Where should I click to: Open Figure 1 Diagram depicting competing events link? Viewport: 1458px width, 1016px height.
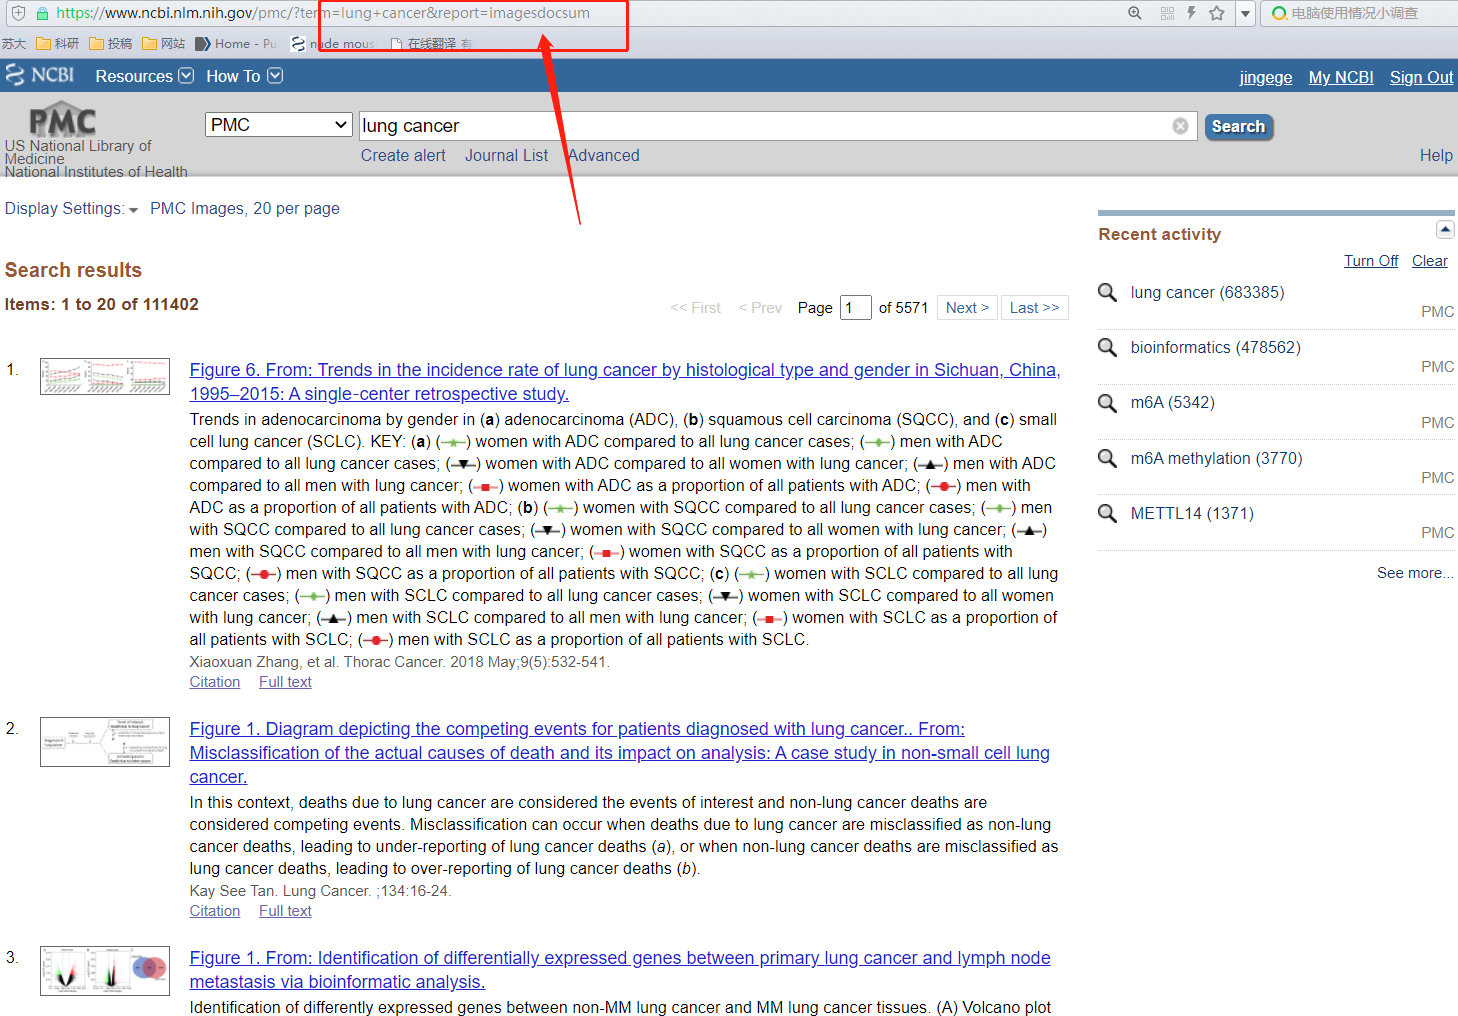click(x=620, y=753)
